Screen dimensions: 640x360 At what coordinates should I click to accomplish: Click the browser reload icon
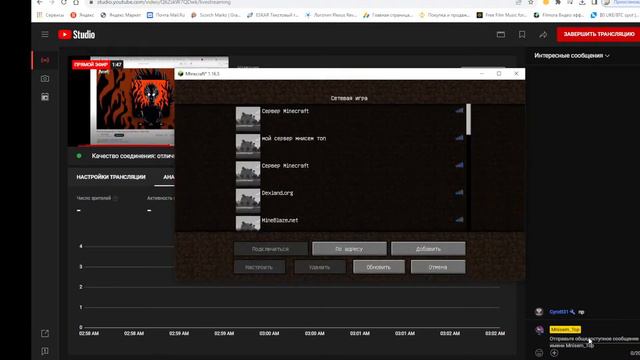(x=64, y=2)
